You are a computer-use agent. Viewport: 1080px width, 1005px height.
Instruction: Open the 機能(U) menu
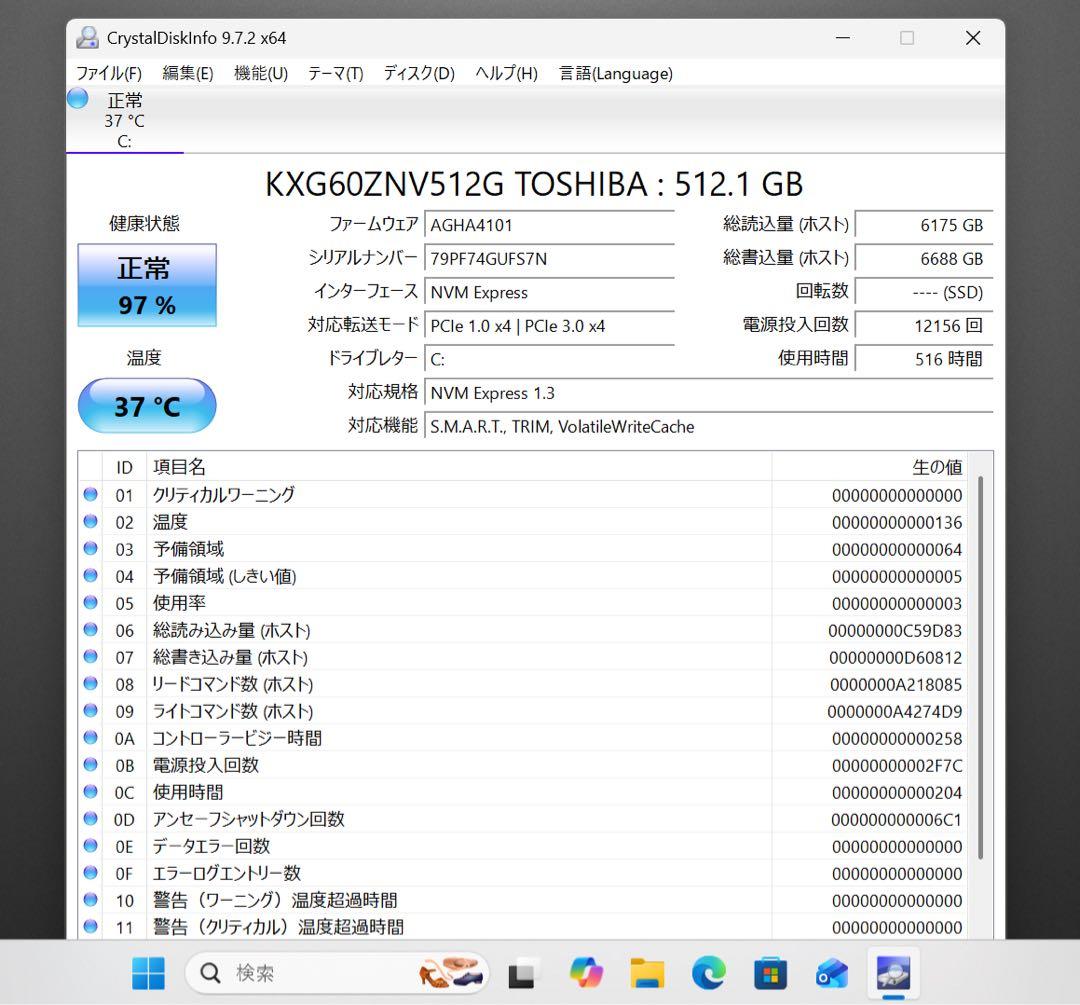tap(259, 73)
